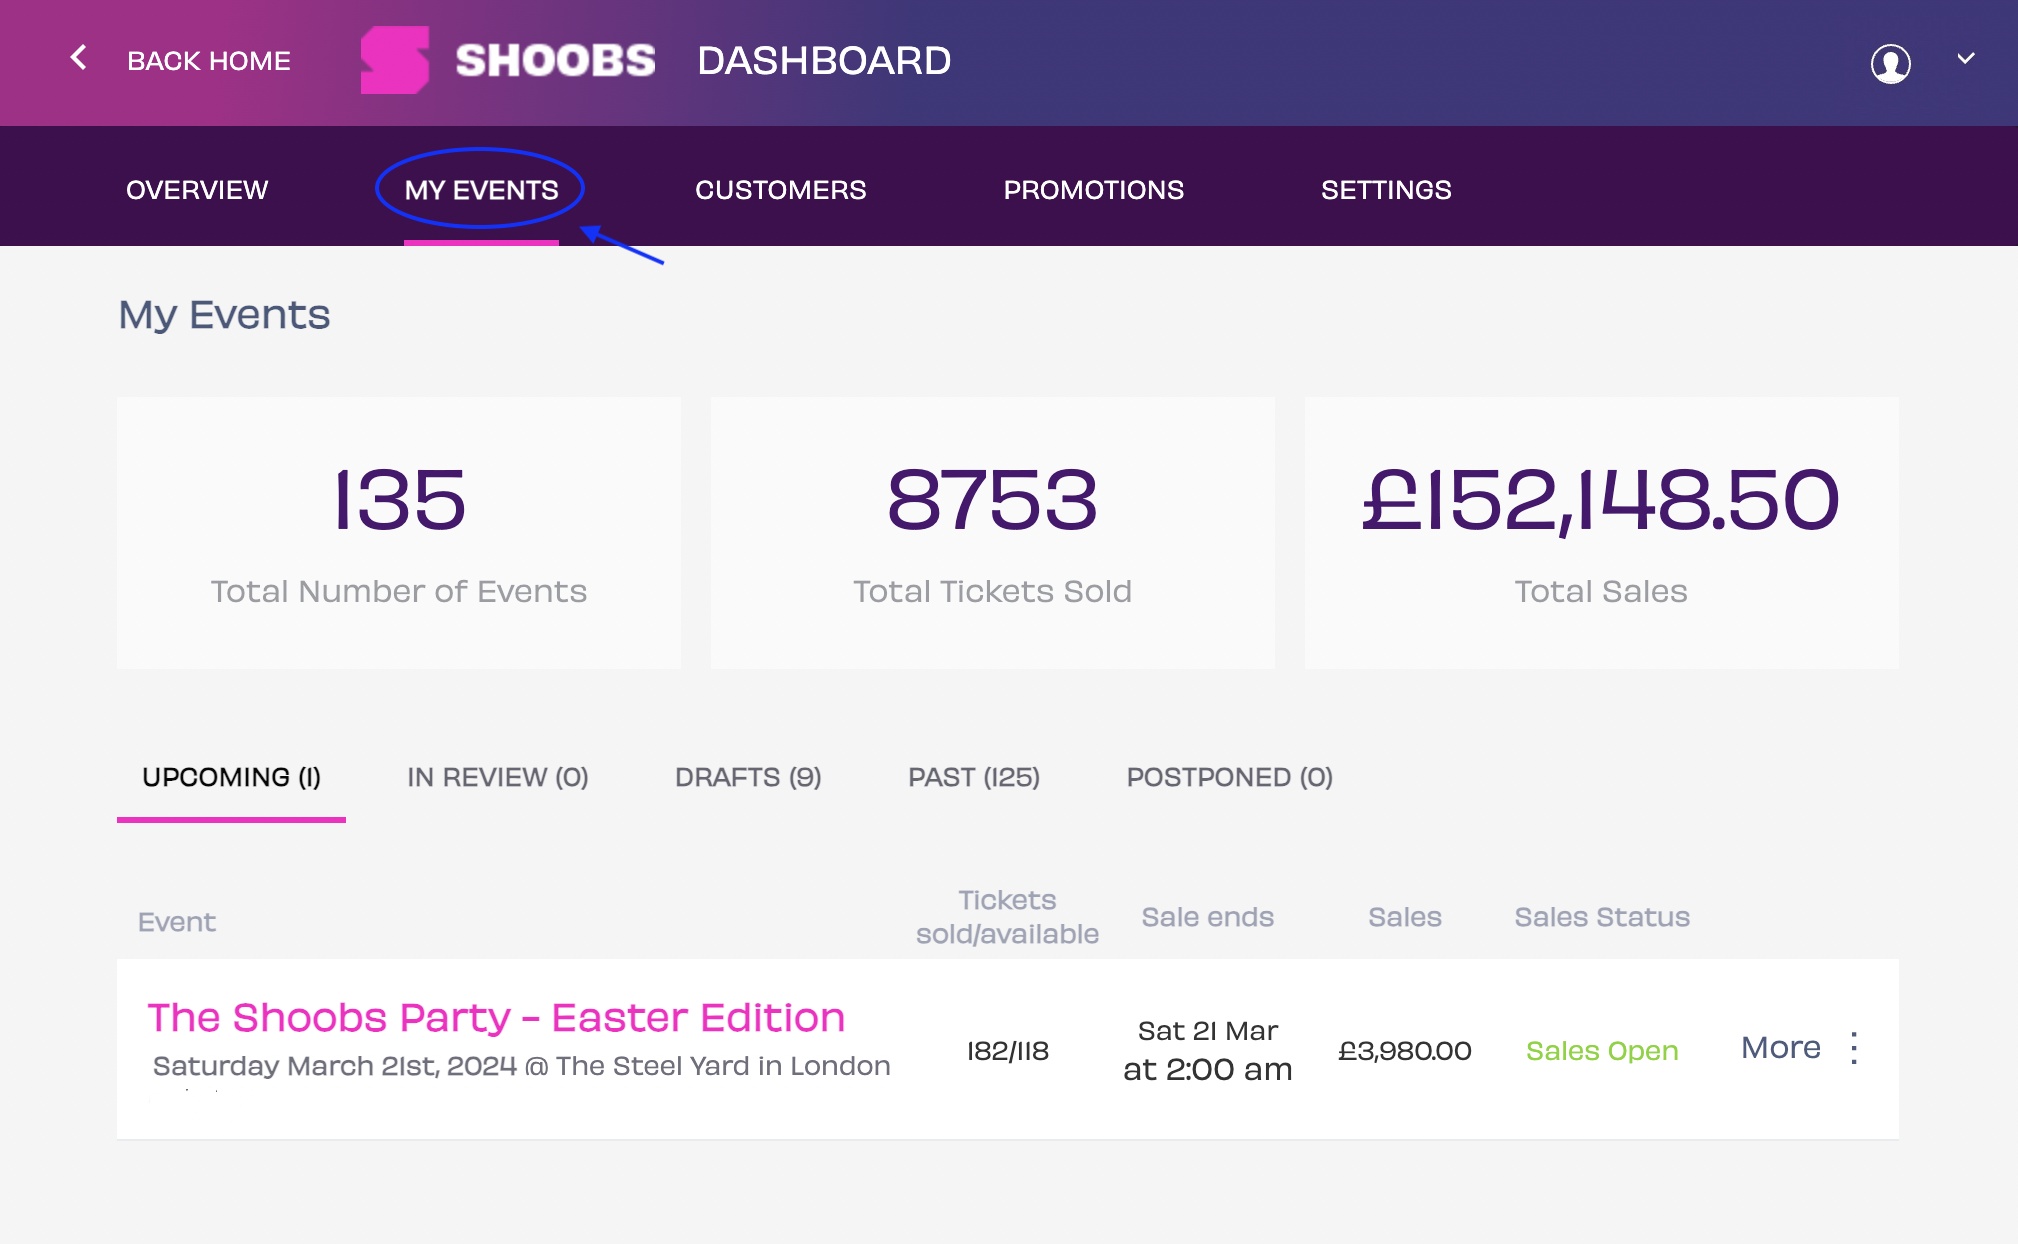Click the event venue line 'The Steel Yard in London'
Viewport: 2018px width, 1244px height.
723,1065
